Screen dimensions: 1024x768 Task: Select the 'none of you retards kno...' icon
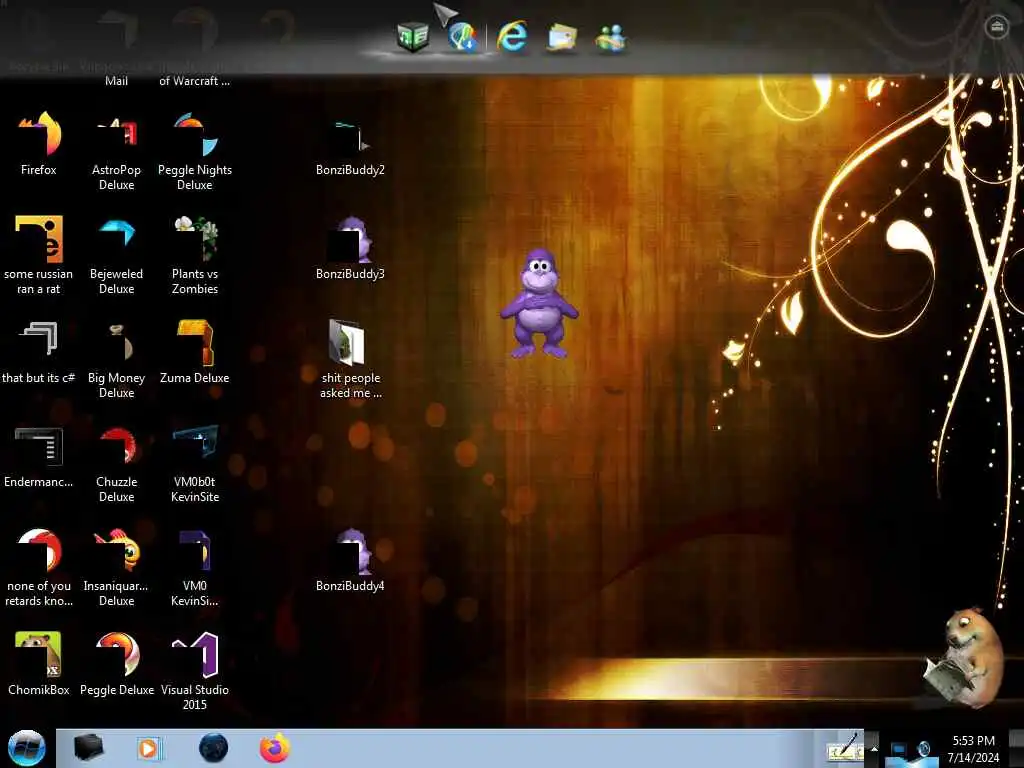coord(39,567)
